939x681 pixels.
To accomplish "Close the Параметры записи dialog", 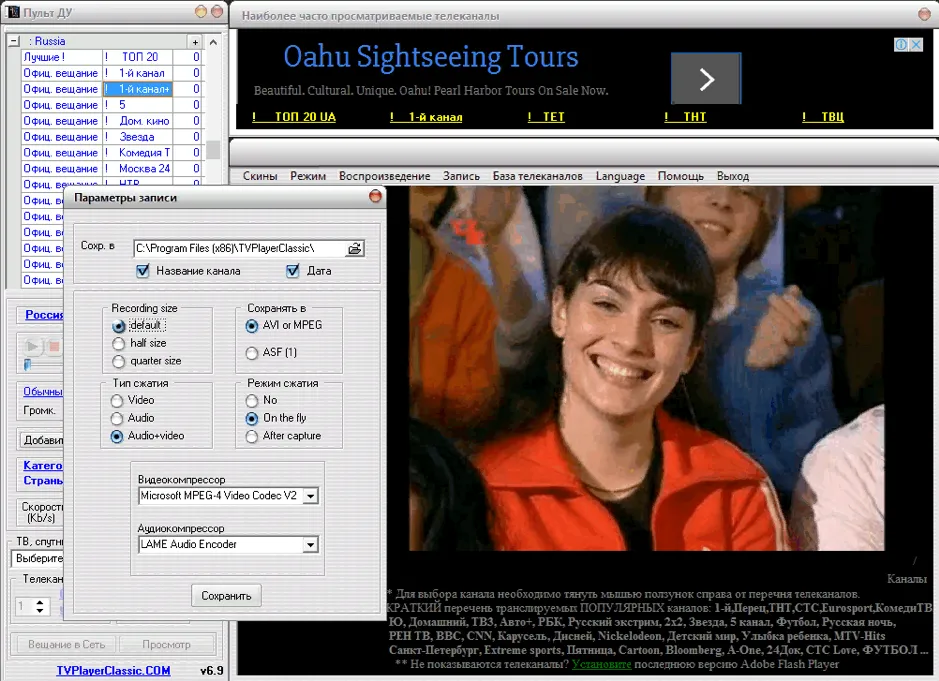I will (375, 196).
